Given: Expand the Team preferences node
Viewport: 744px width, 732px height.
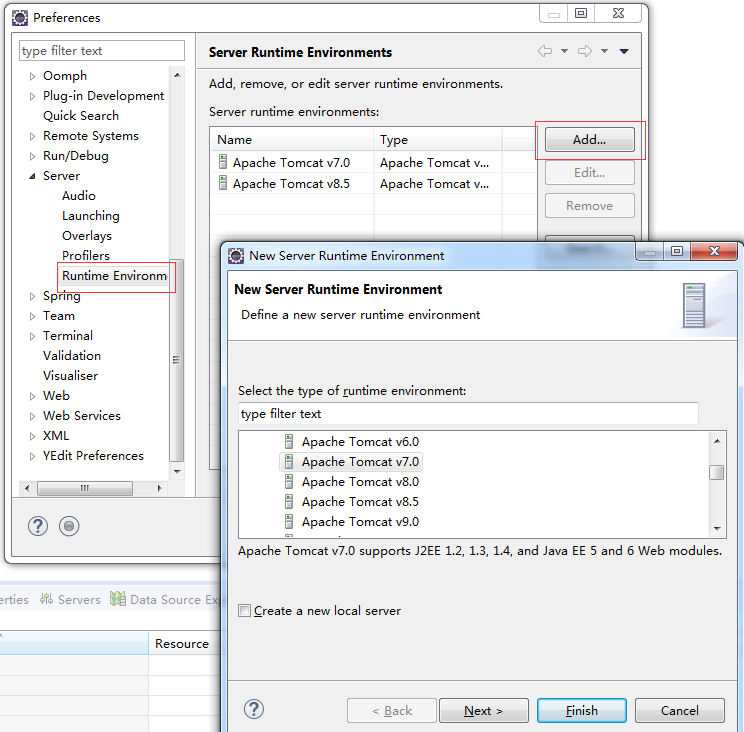Looking at the screenshot, I should [x=32, y=316].
